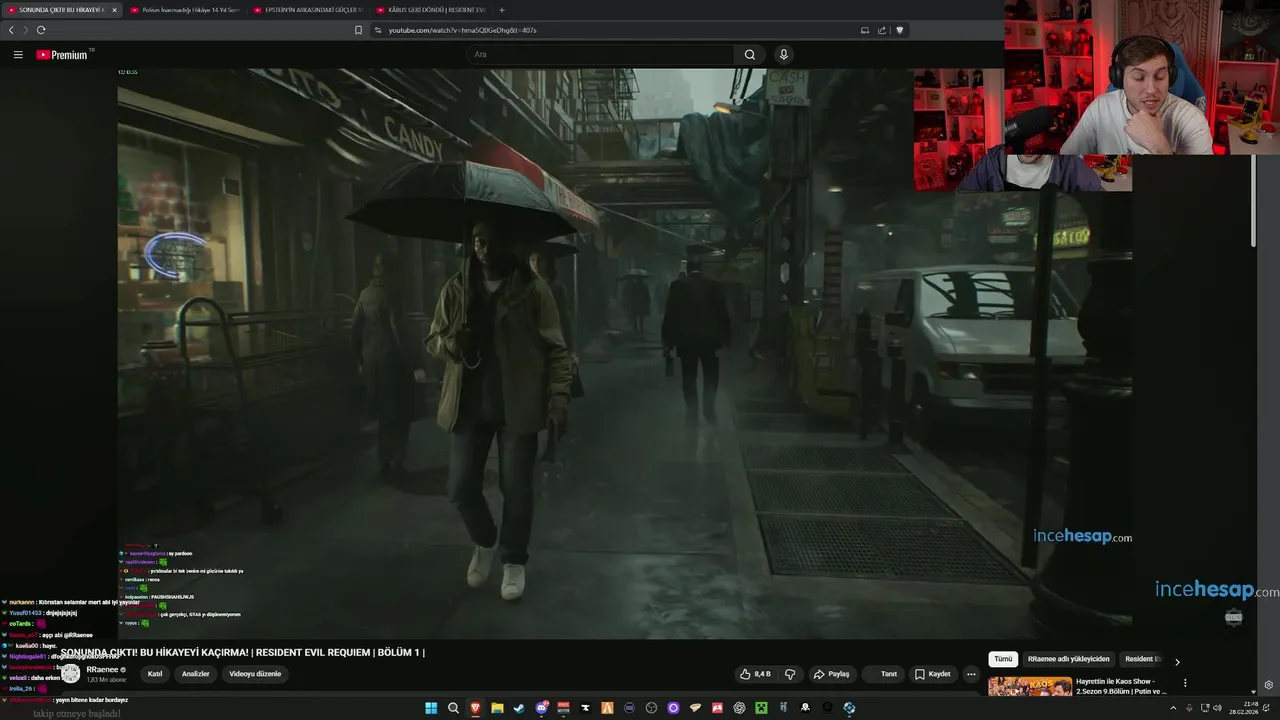
Task: Share page via address bar share icon
Action: point(882,30)
